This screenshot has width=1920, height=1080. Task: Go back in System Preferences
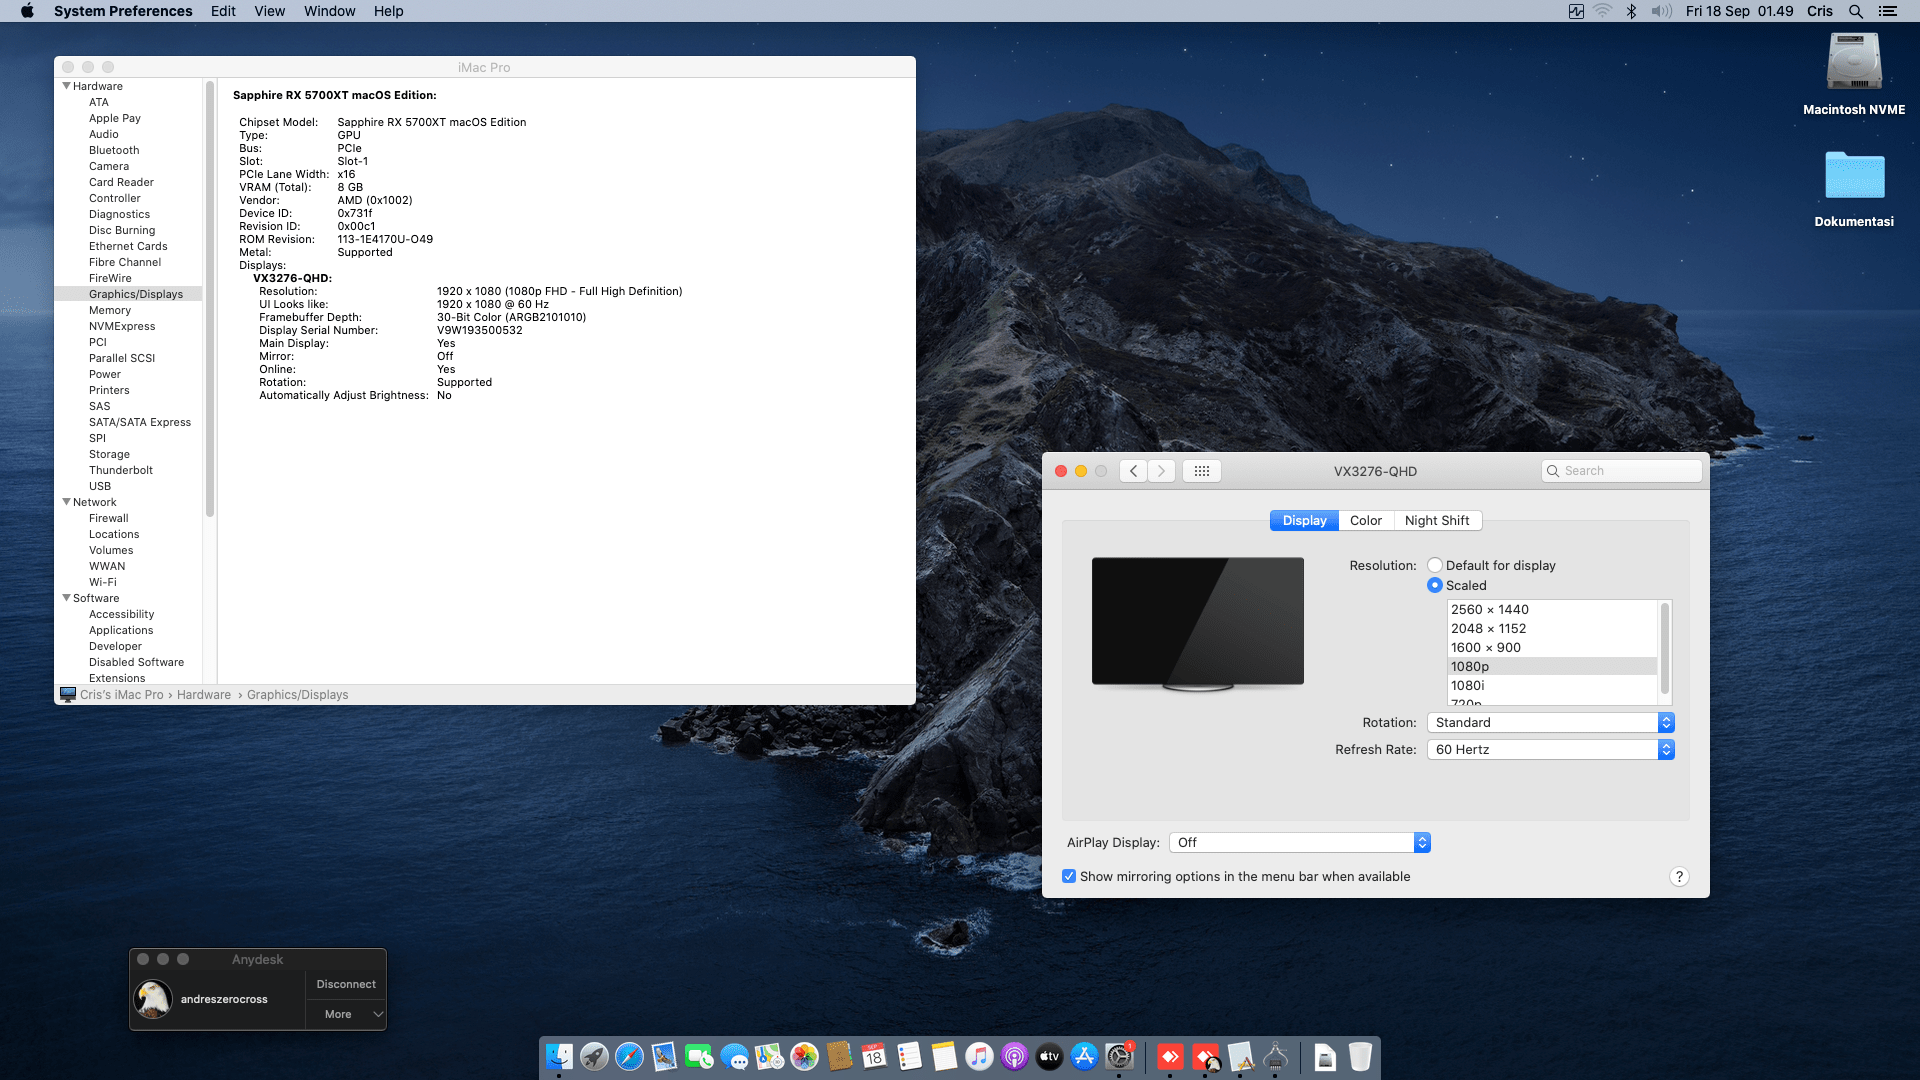pos(1133,471)
